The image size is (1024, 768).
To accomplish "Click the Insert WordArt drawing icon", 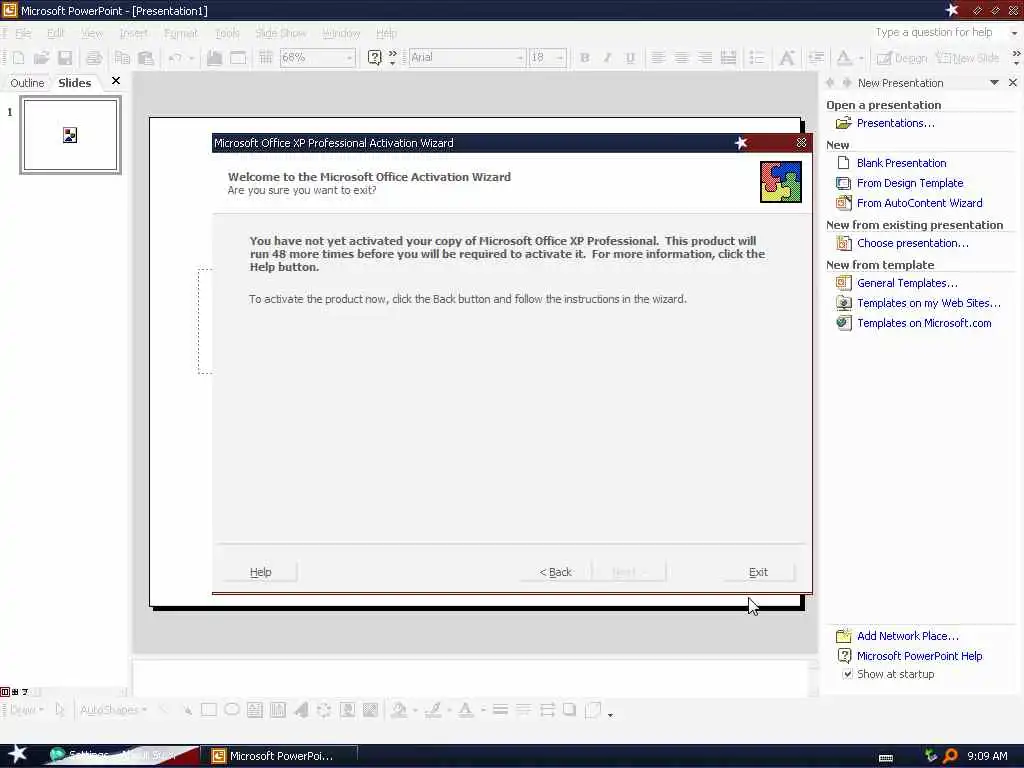I will pos(301,709).
